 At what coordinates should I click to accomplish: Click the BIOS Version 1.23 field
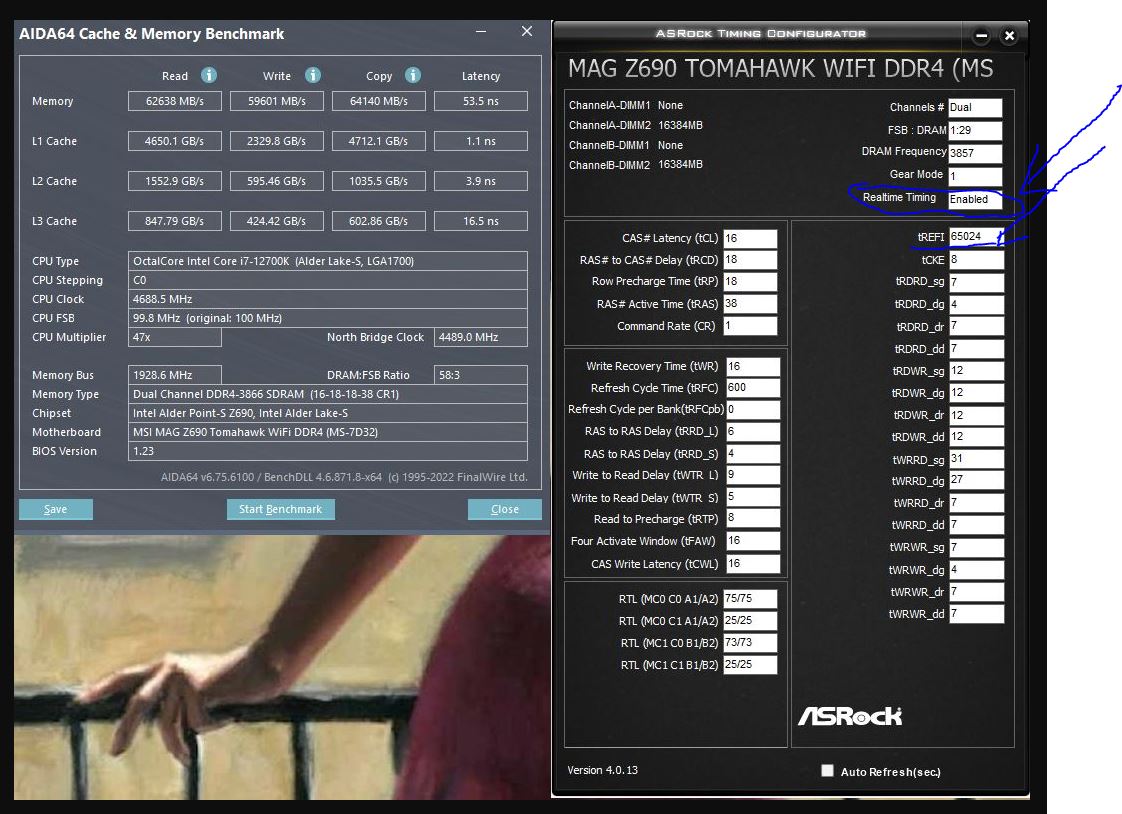coord(328,451)
